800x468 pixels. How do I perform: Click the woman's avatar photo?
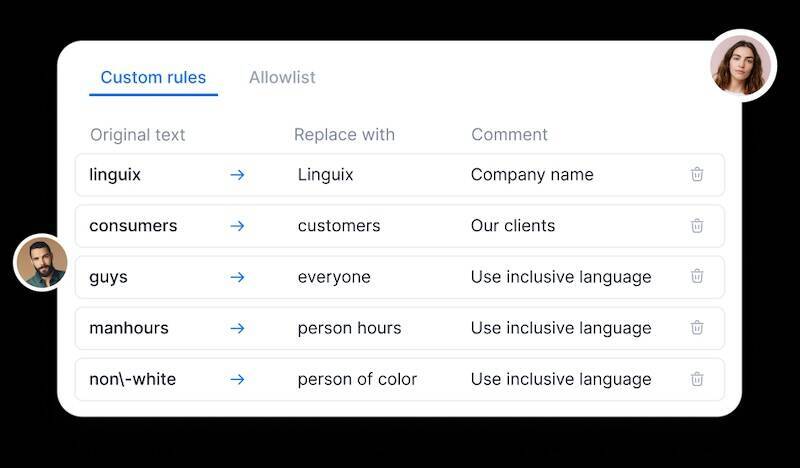click(x=741, y=65)
